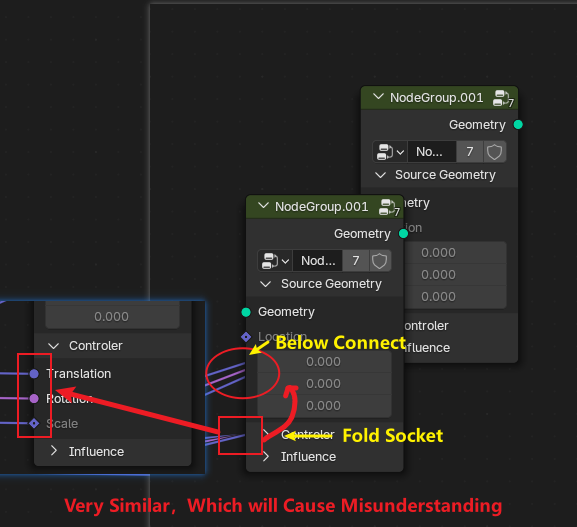This screenshot has width=577, height=527.
Task: Click second 0.000 field in back node
Action: [x=455, y=275]
